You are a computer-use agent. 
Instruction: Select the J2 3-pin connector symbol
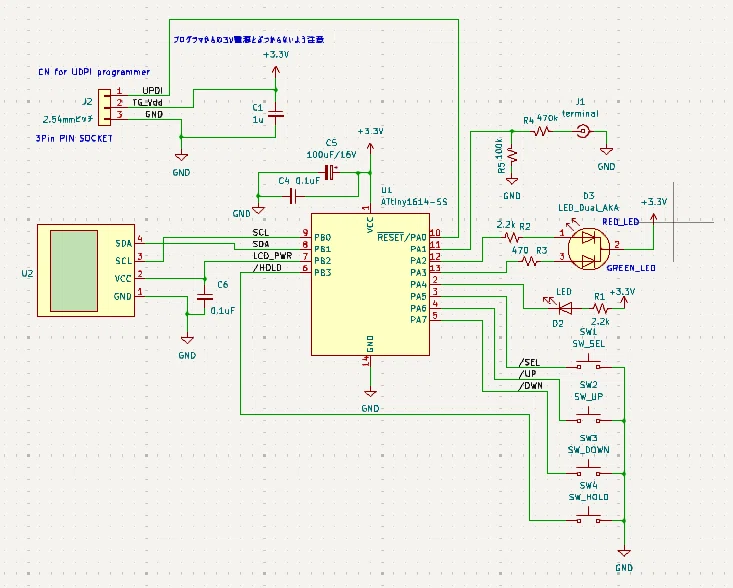pyautogui.click(x=104, y=108)
